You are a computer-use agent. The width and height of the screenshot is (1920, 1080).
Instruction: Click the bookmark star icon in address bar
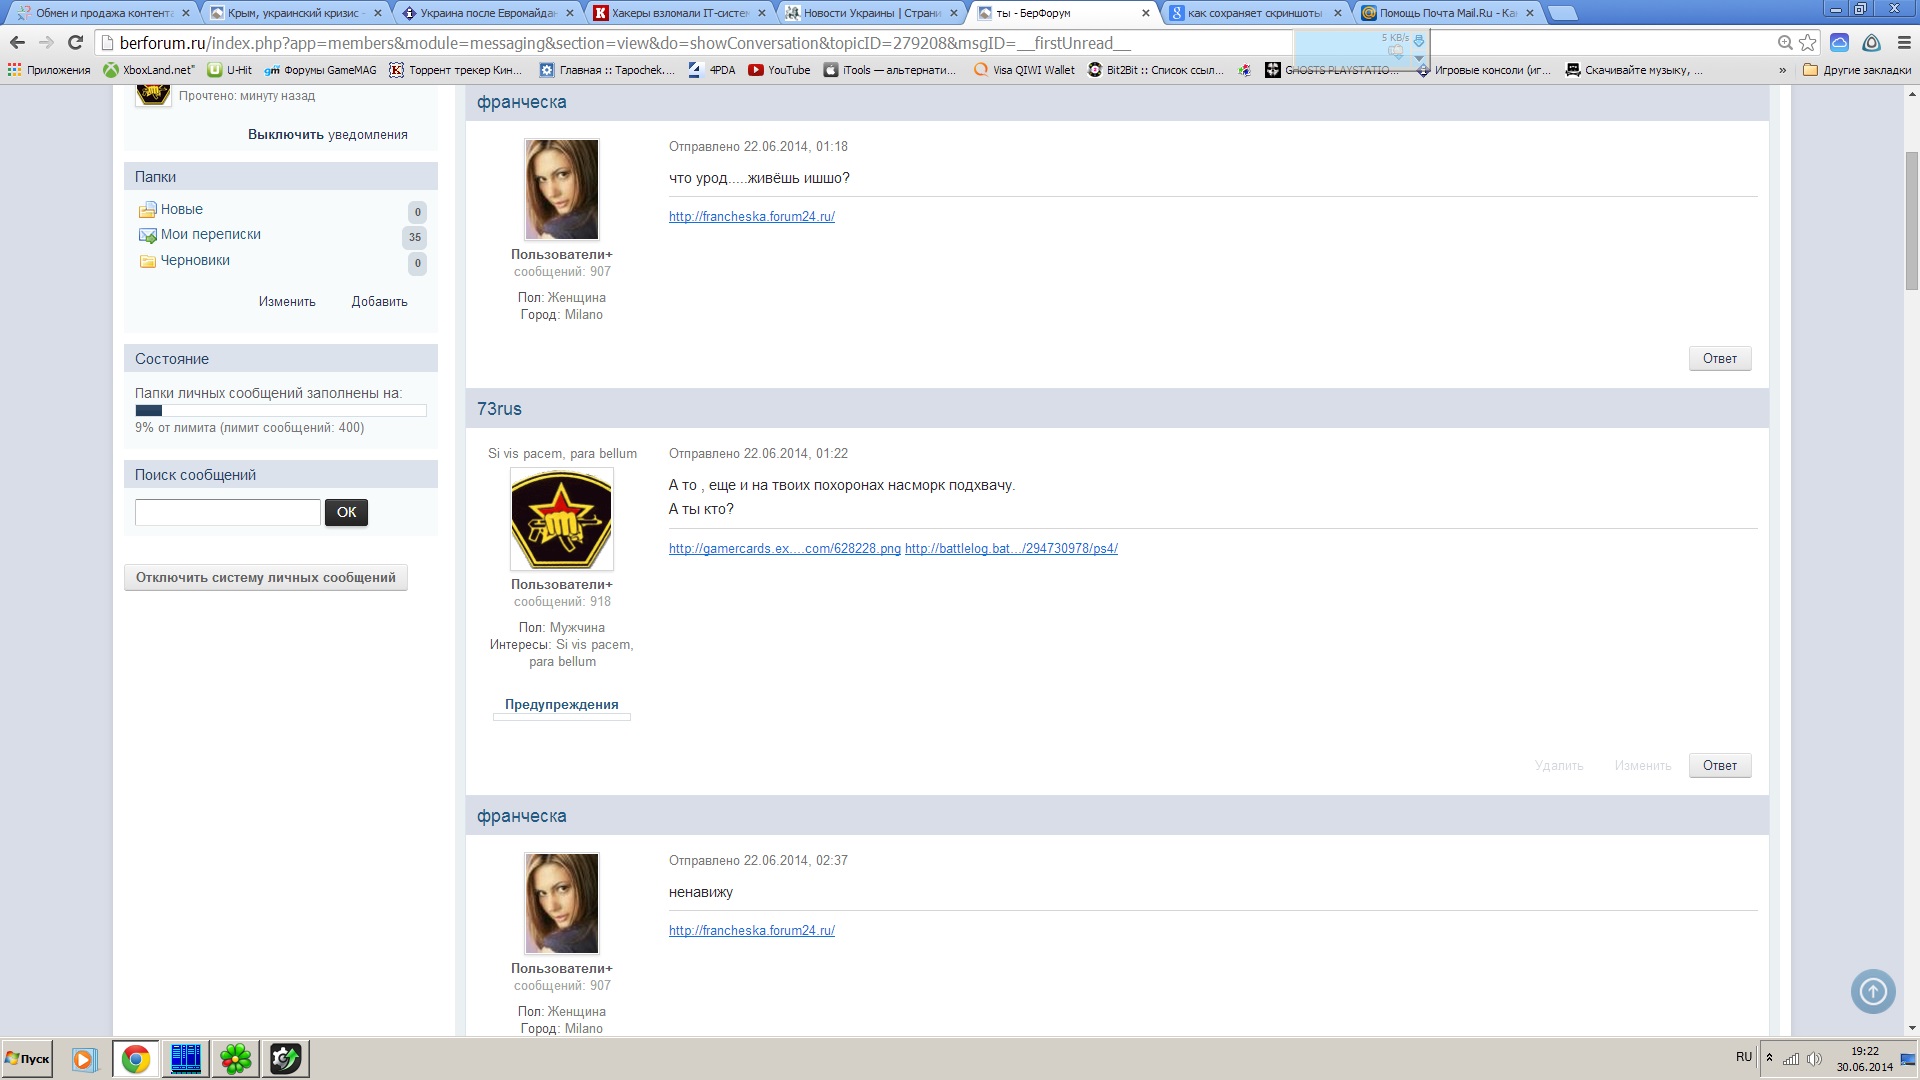point(1807,43)
